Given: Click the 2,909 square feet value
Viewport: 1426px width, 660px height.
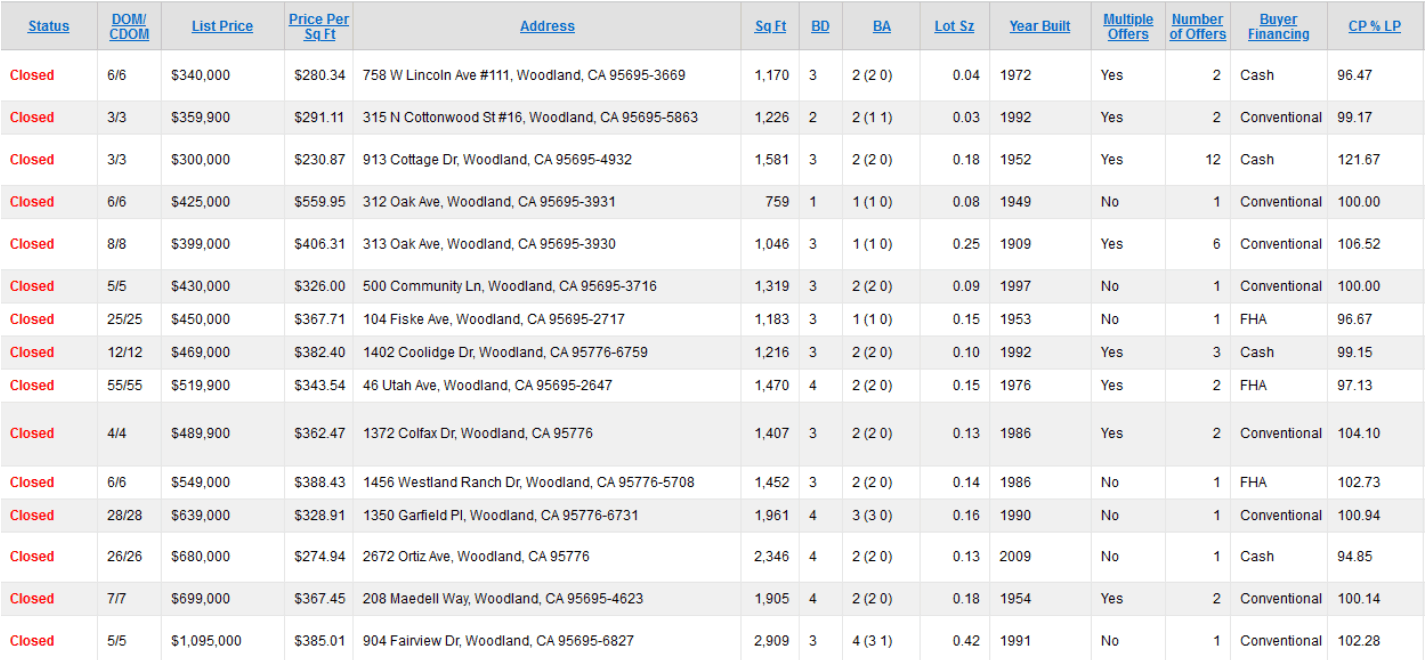Looking at the screenshot, I should [771, 640].
